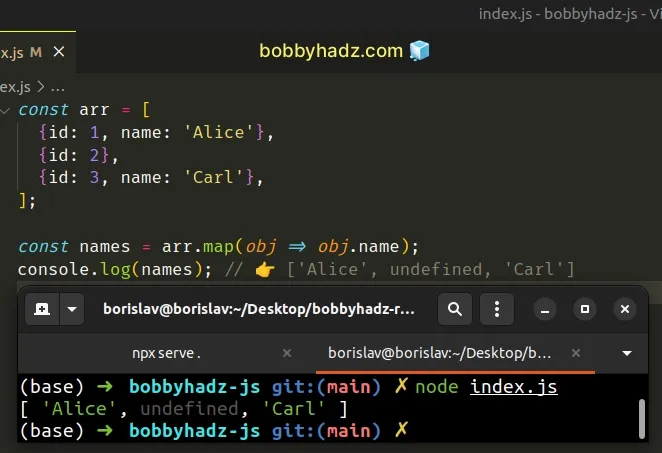The width and height of the screenshot is (662, 453).
Task: Expand the dropdown arrow beside the new-tab icon
Action: tap(71, 310)
